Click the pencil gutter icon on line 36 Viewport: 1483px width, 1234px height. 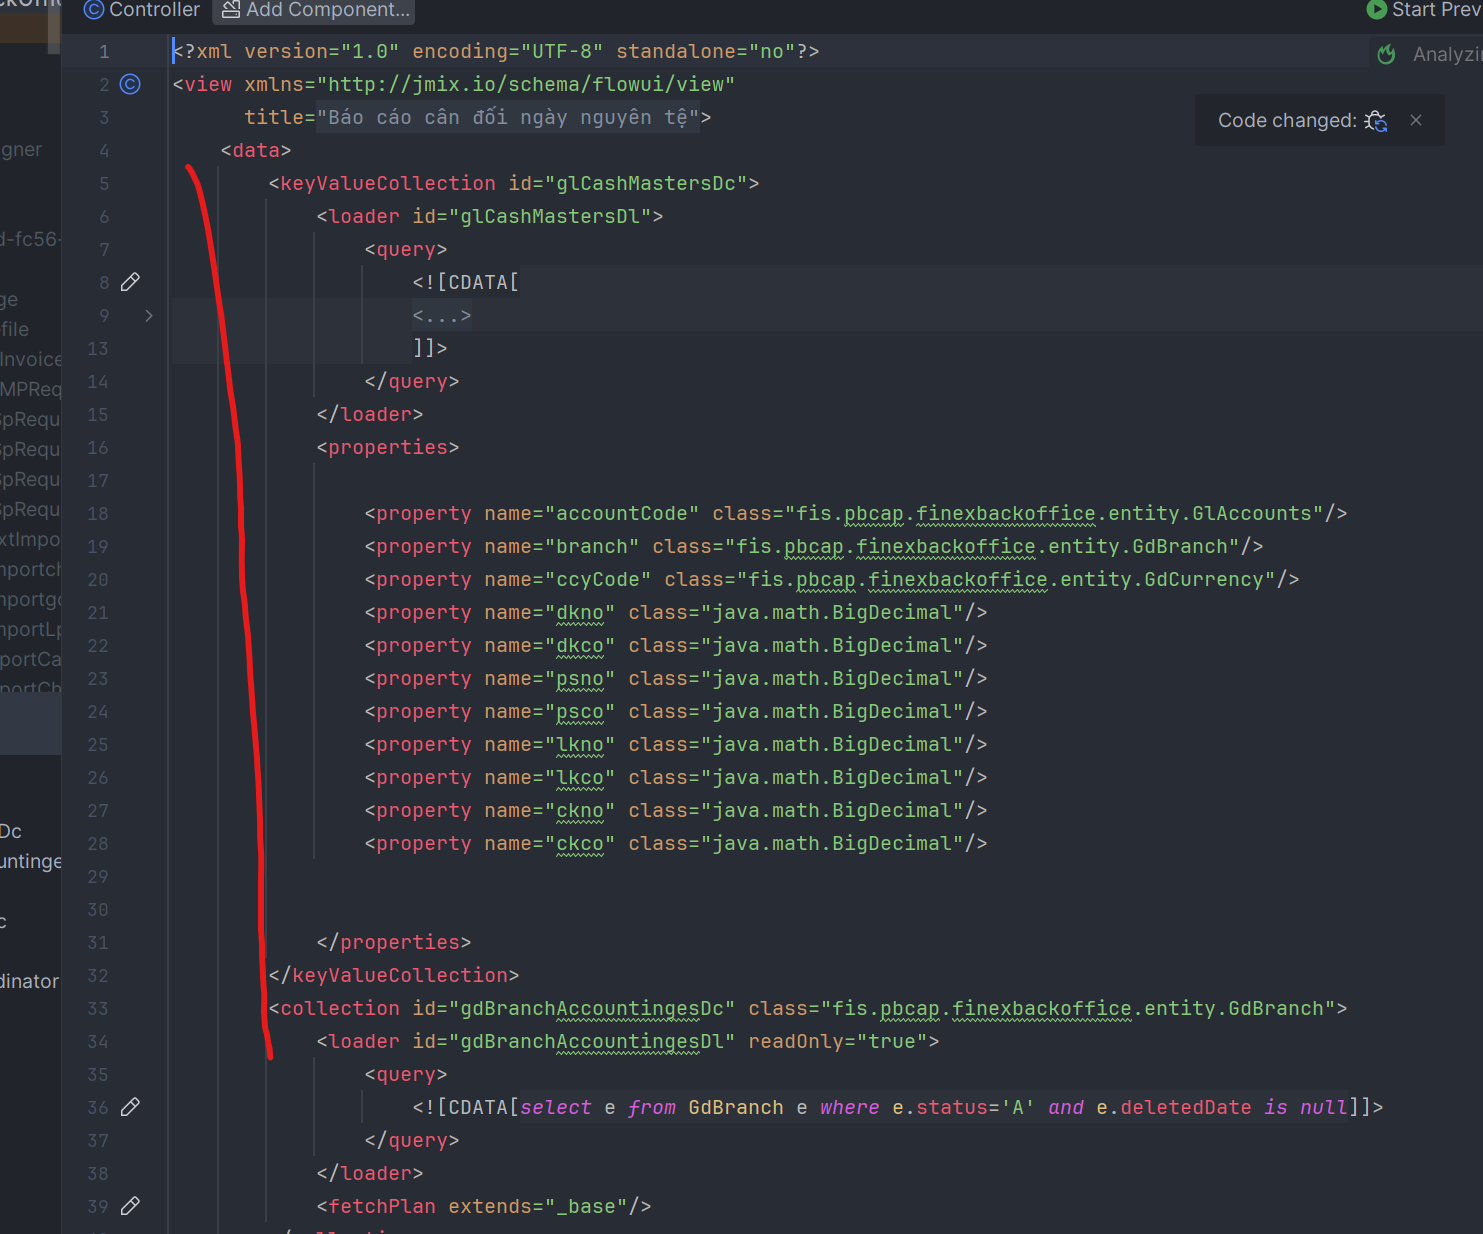tap(130, 1107)
